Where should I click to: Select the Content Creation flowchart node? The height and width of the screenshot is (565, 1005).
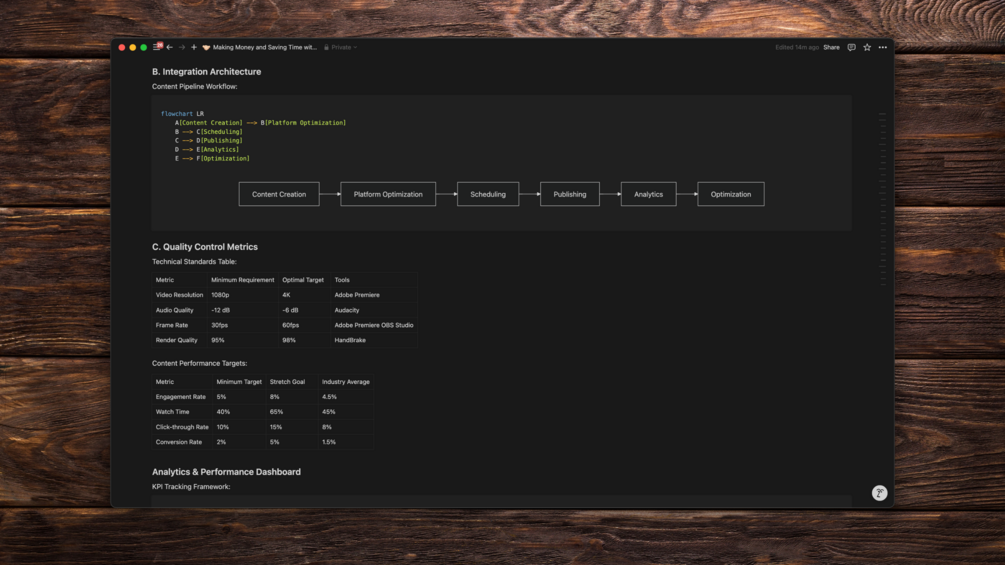[279, 194]
